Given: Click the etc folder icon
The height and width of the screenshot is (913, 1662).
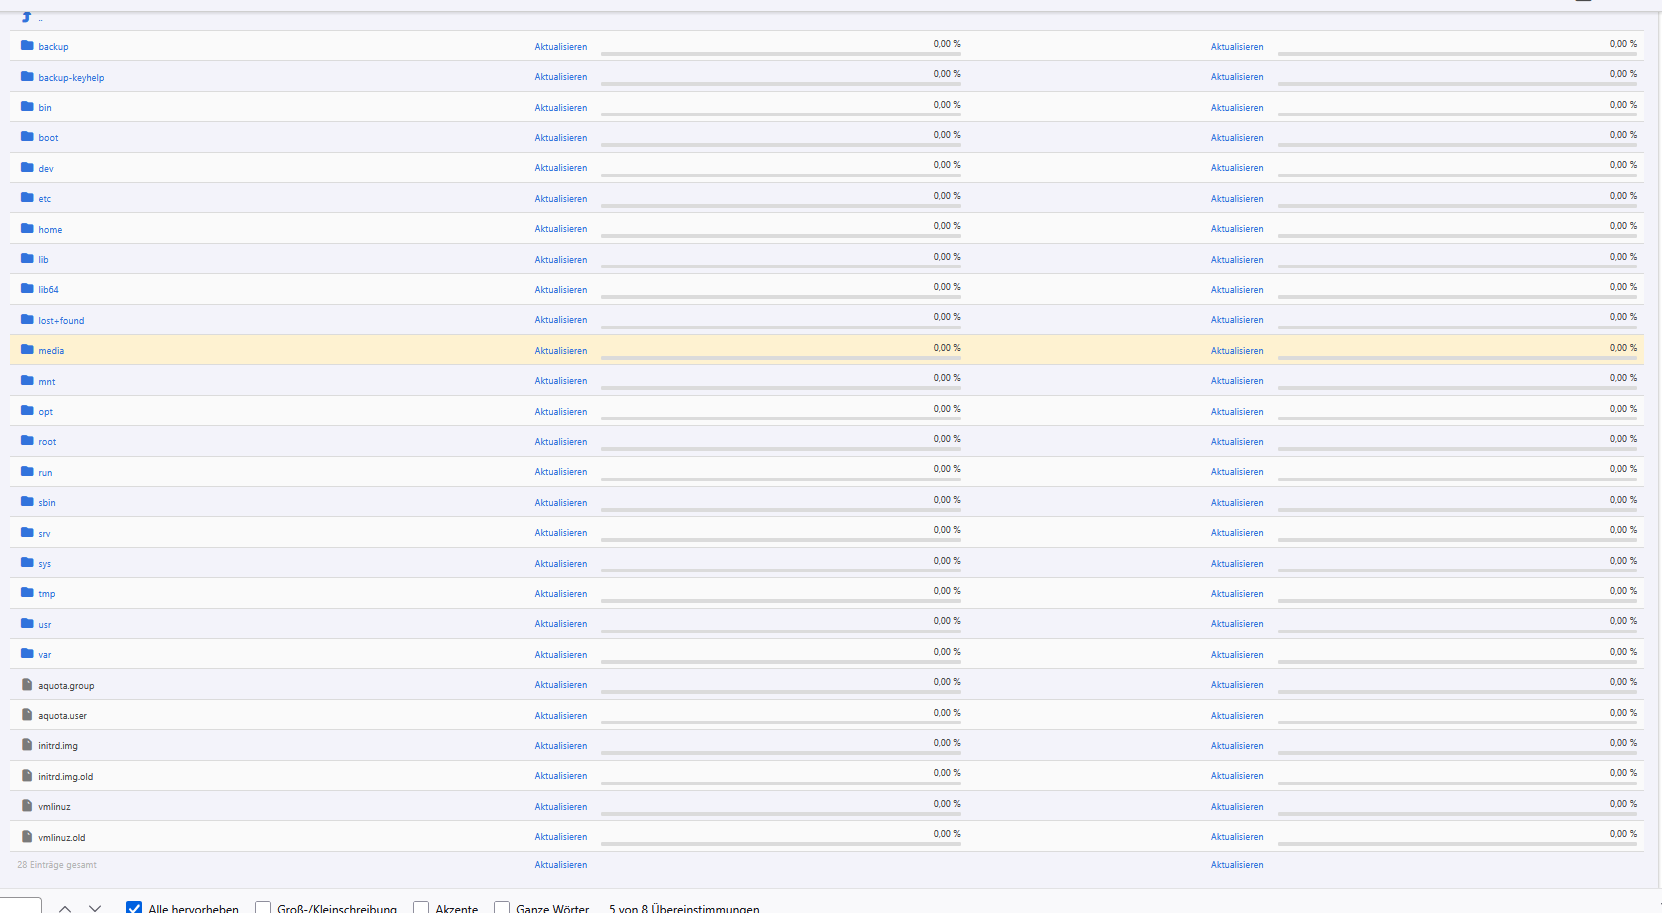Looking at the screenshot, I should coord(27,198).
